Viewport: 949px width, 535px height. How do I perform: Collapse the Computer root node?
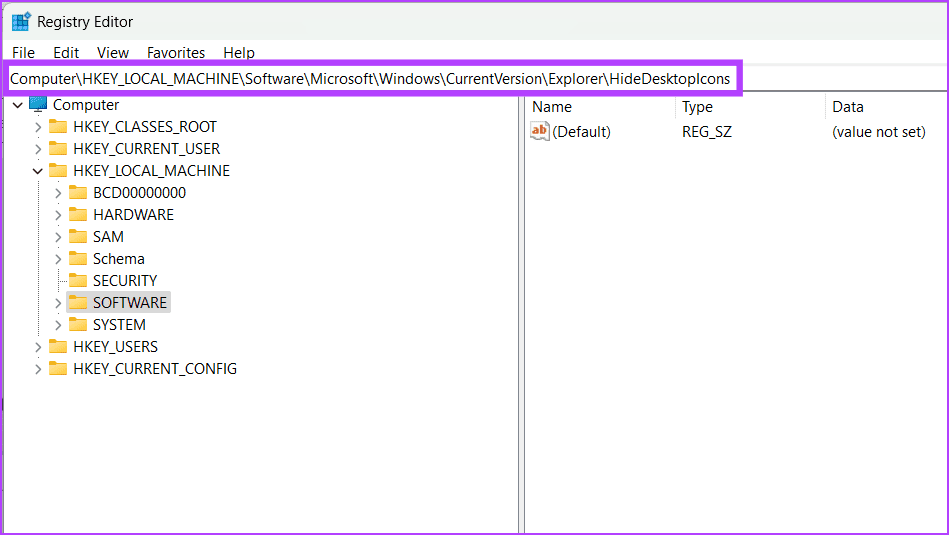[x=18, y=105]
